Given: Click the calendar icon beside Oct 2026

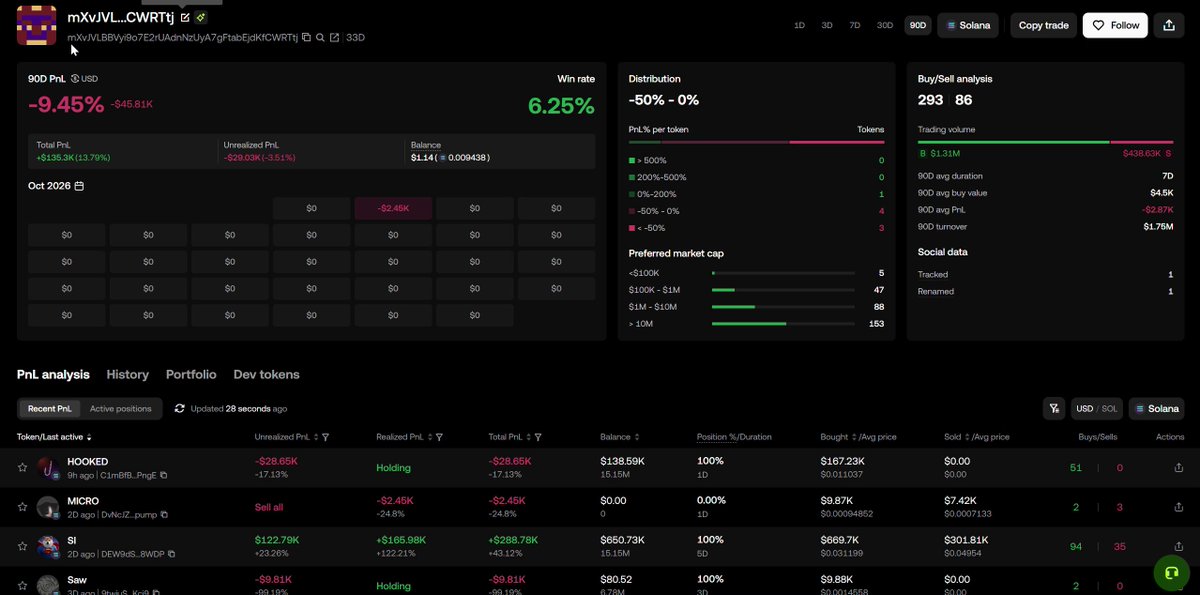Looking at the screenshot, I should (x=79, y=186).
